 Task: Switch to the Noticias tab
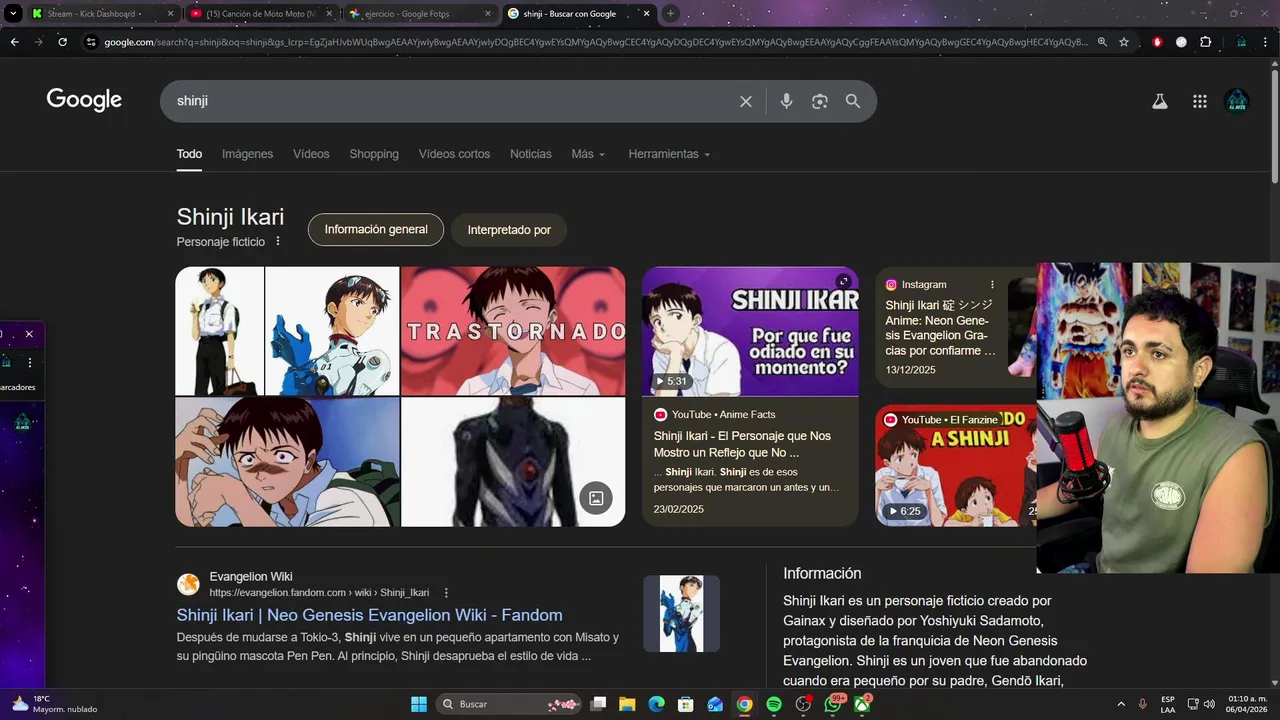(x=531, y=154)
